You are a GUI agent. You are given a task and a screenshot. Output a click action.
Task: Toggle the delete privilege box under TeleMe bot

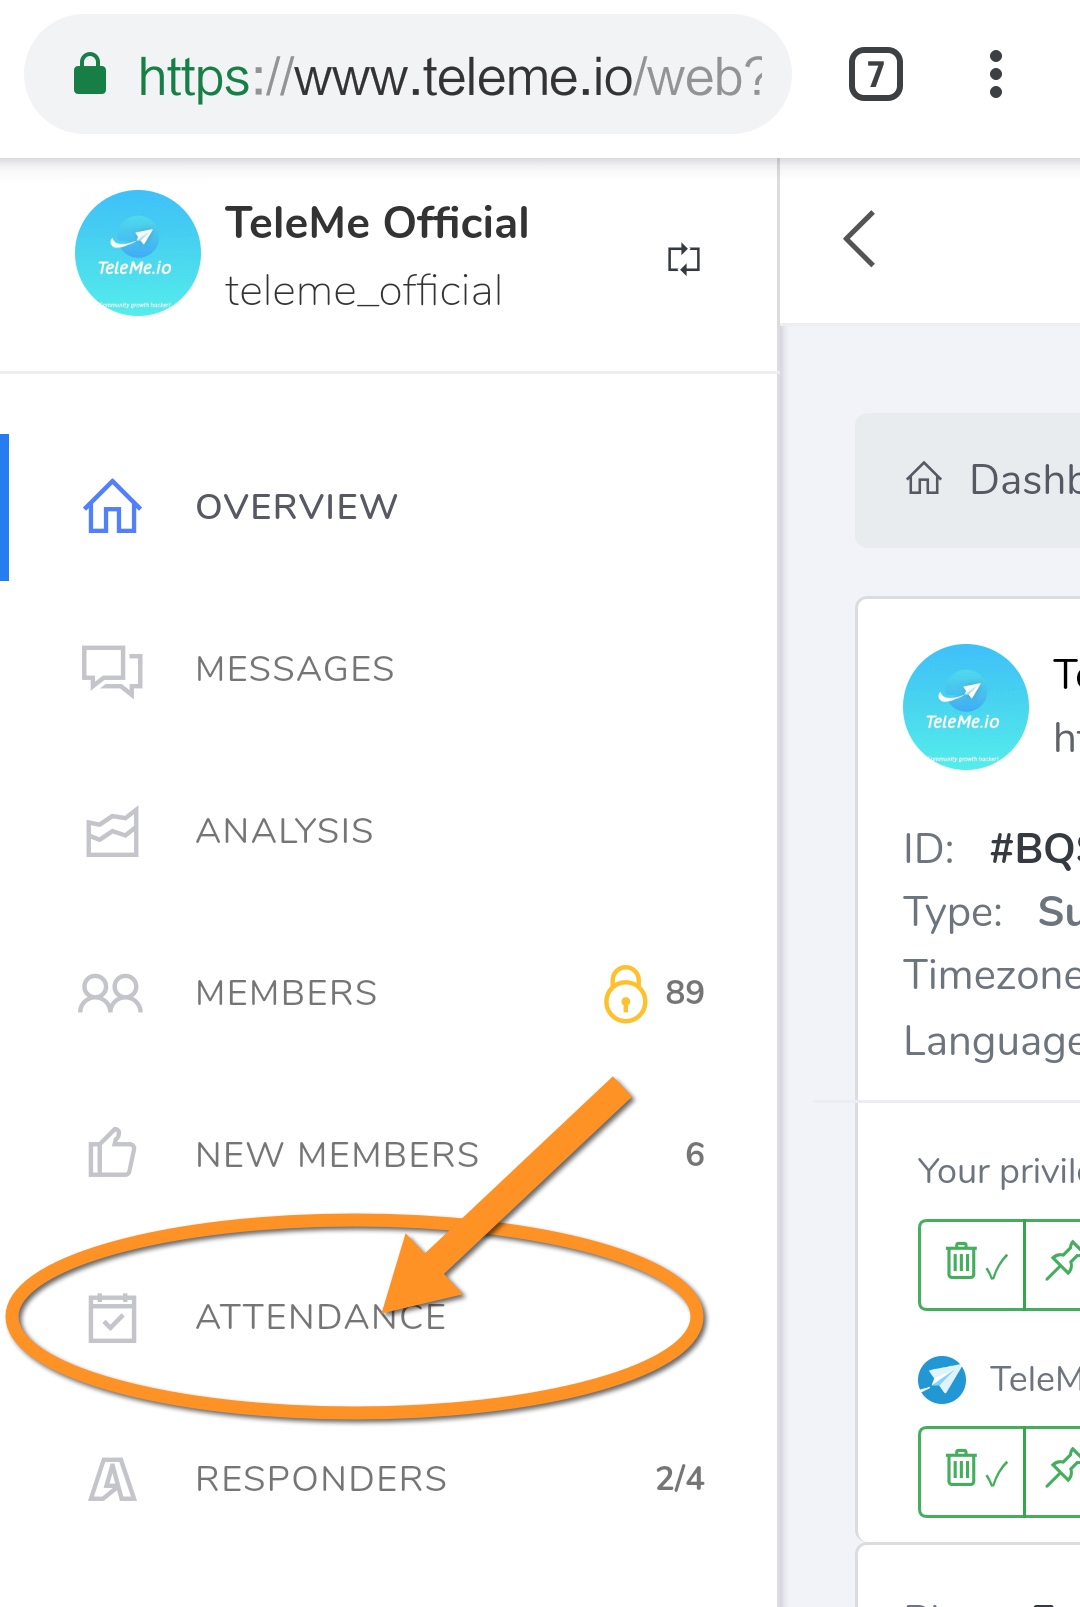click(x=973, y=1472)
